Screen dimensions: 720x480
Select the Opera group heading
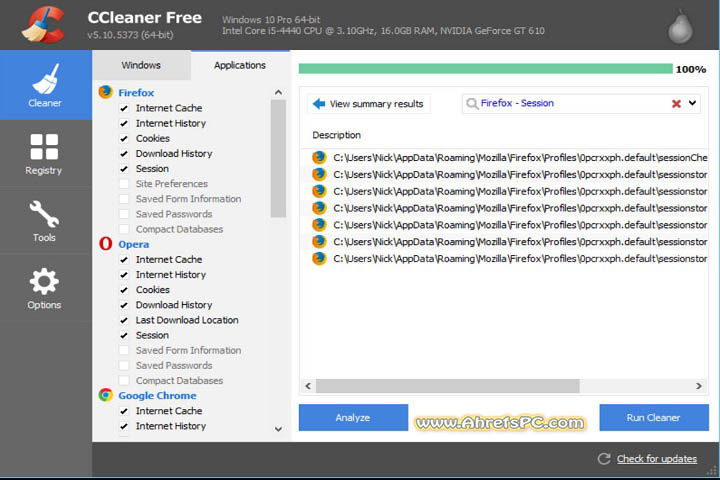[x=134, y=244]
